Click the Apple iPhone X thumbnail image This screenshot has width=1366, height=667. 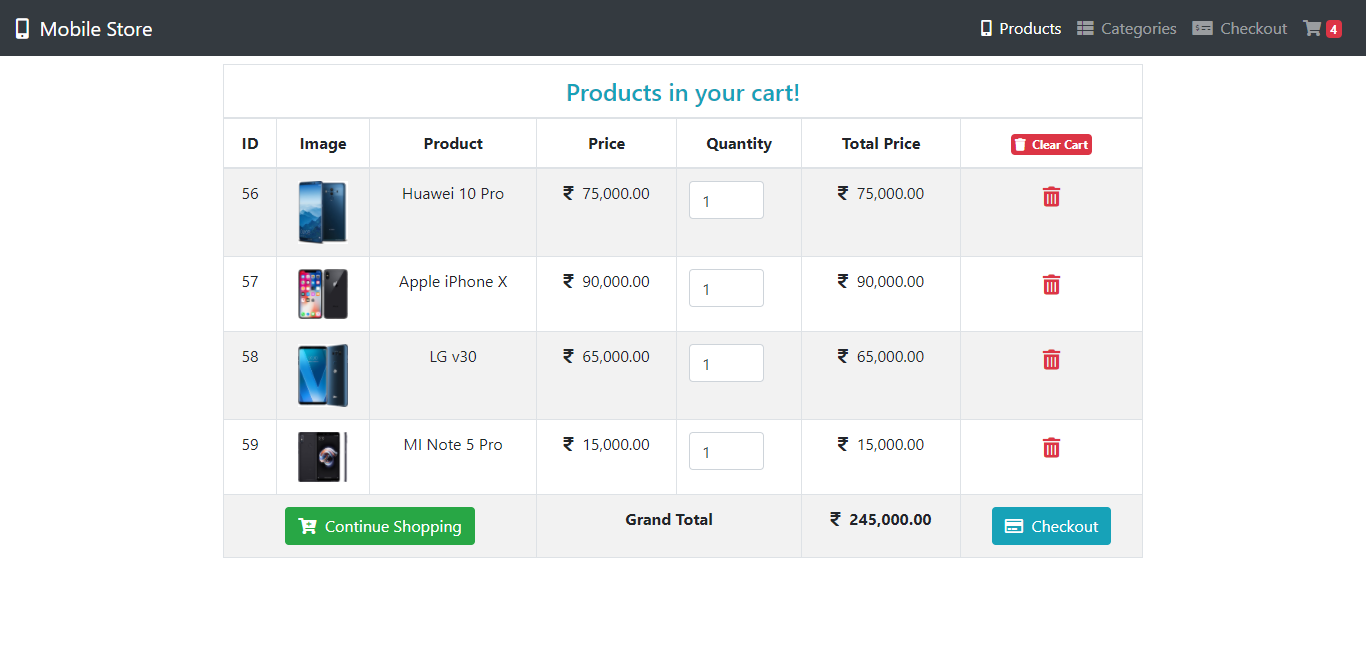[x=322, y=293]
